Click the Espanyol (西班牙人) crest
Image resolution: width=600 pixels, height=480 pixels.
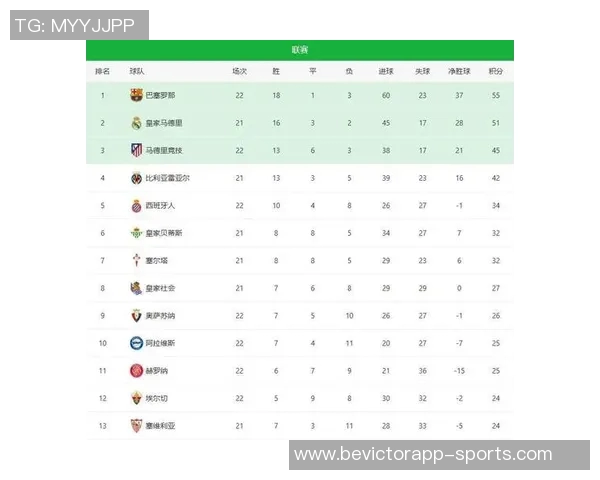coord(137,205)
